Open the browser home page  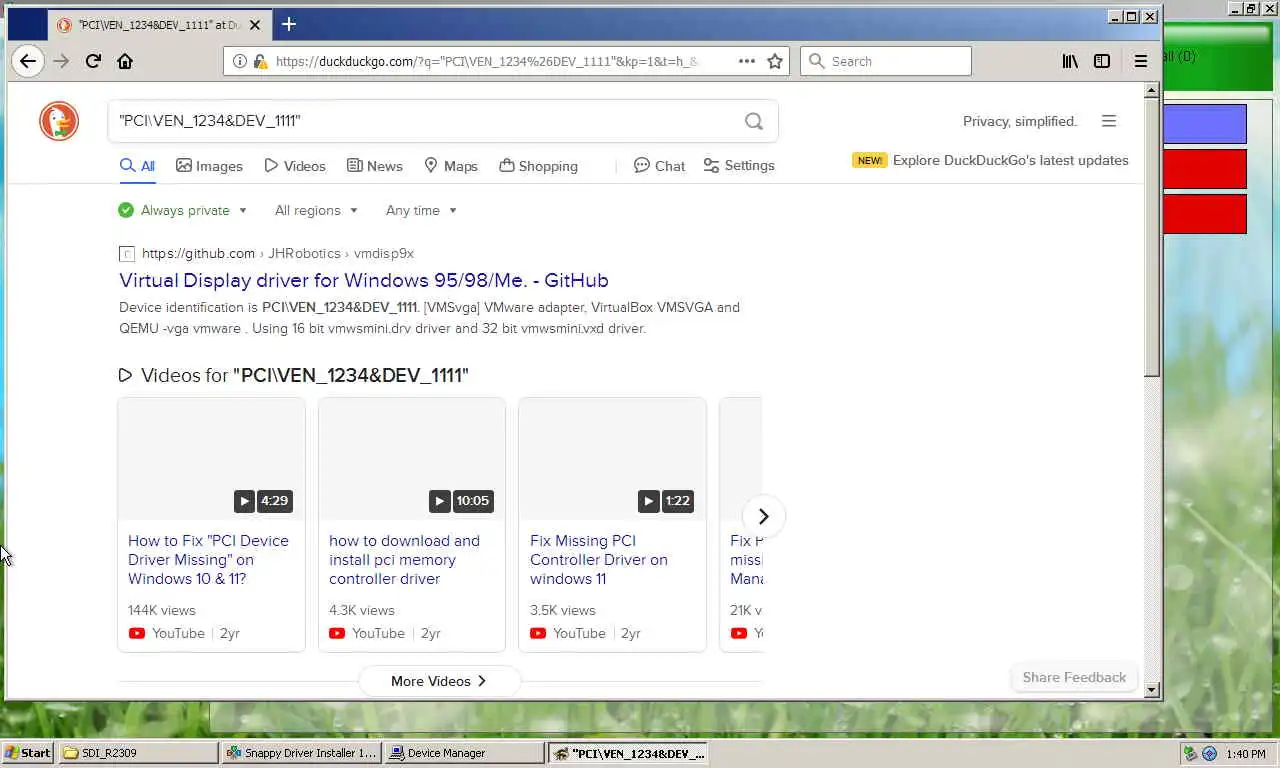(125, 61)
